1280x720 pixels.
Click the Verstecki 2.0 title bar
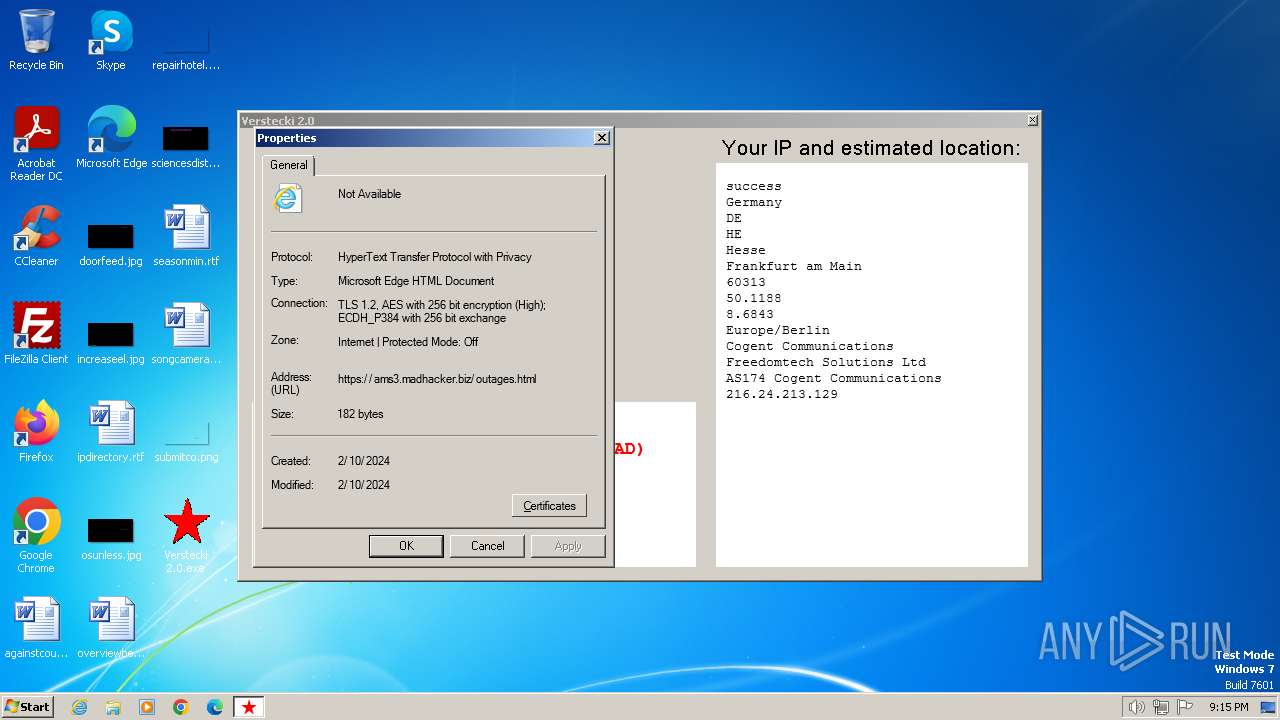(640, 120)
